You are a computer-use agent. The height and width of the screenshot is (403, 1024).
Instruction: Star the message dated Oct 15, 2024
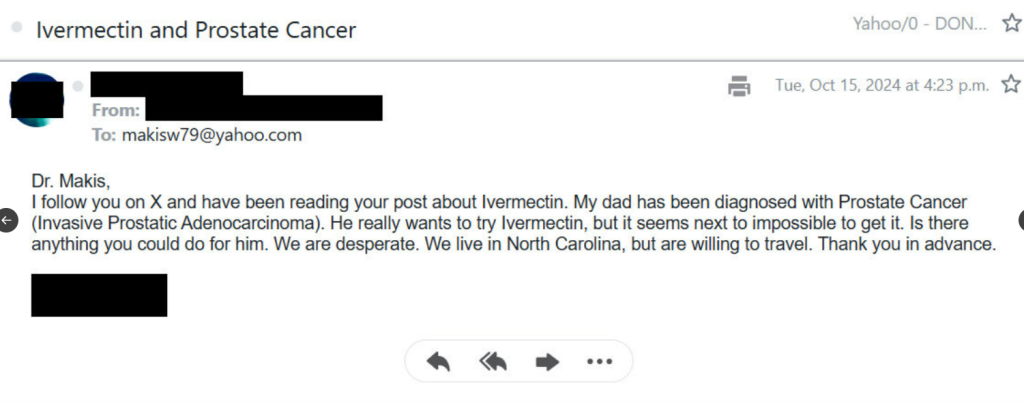tap(1011, 85)
